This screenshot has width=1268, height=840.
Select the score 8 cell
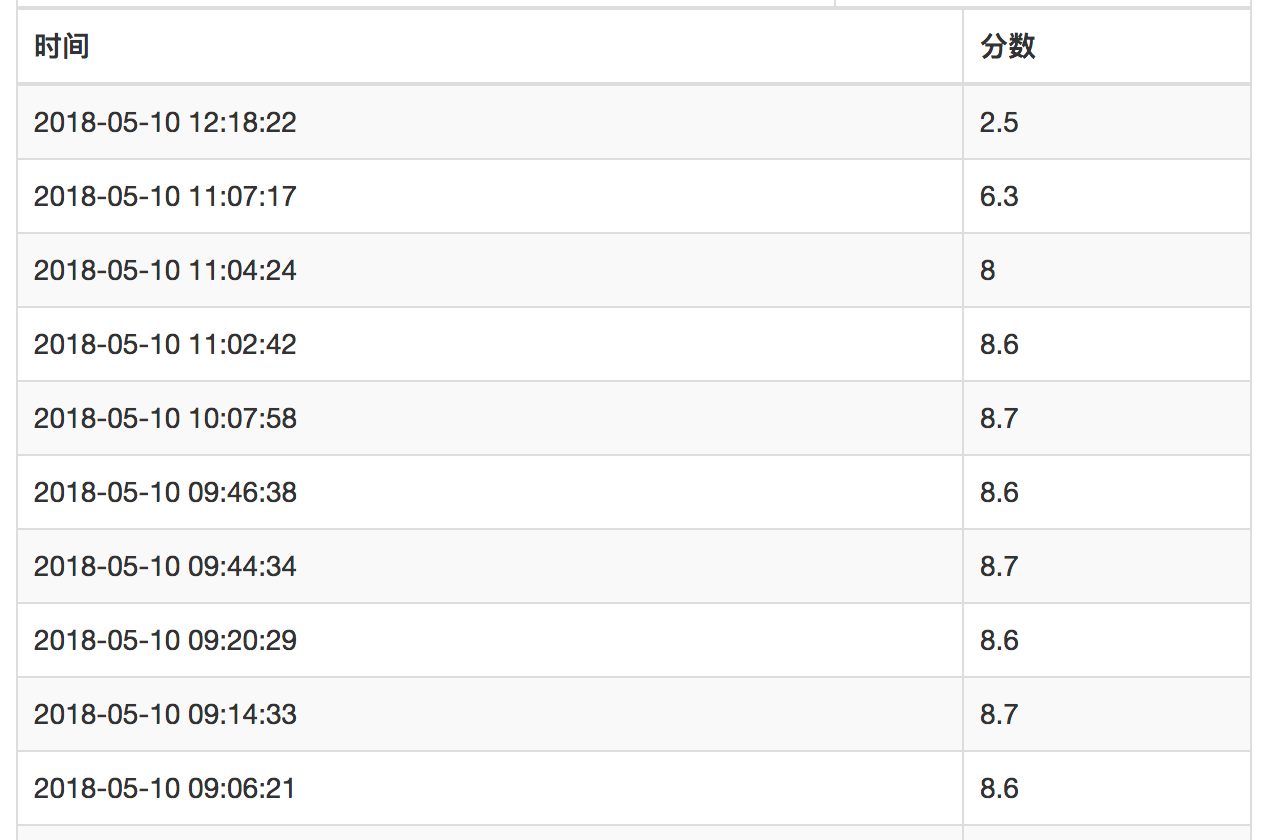[x=1106, y=270]
